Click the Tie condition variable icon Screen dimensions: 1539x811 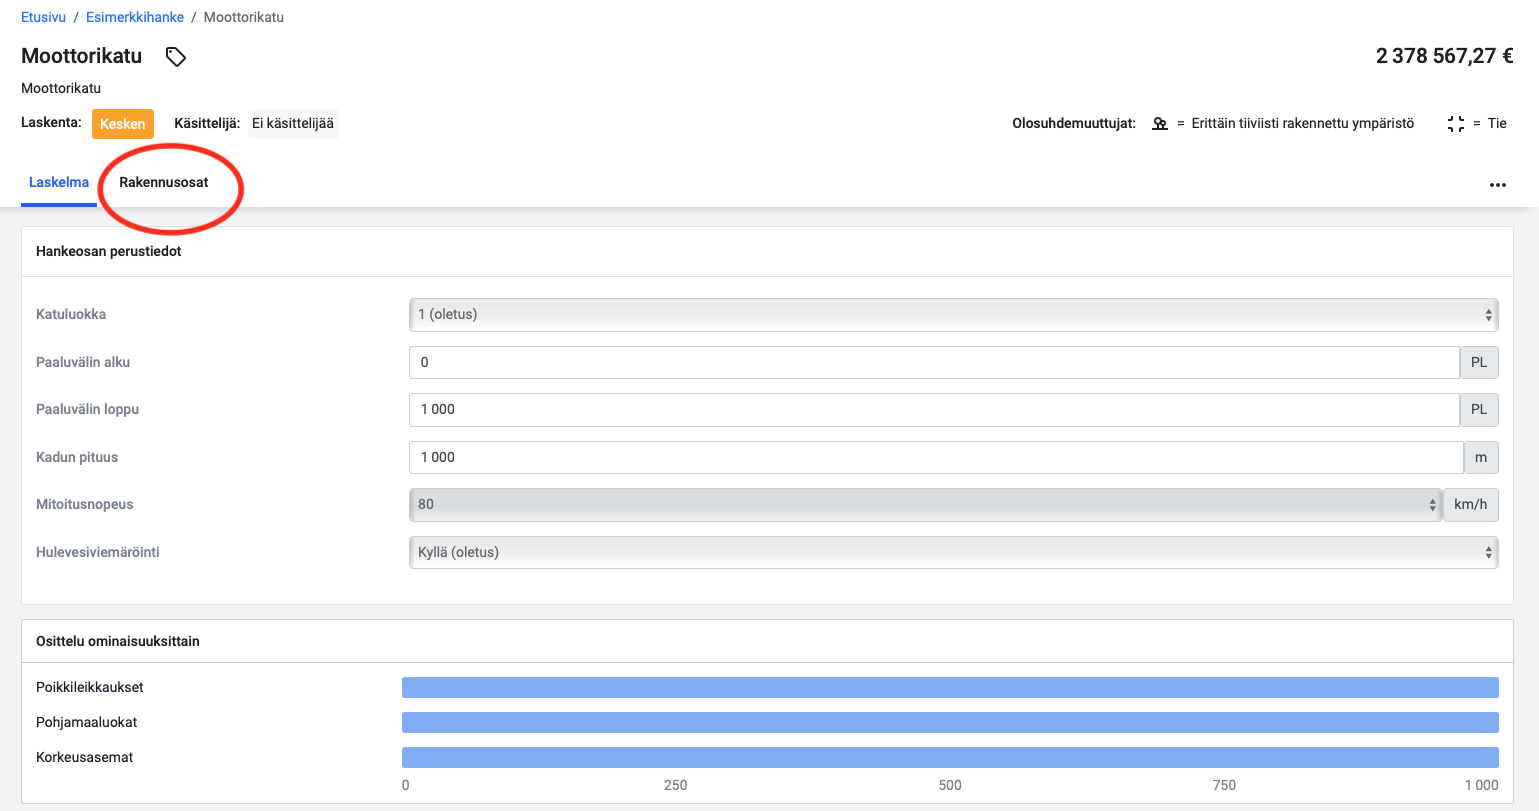tap(1456, 124)
